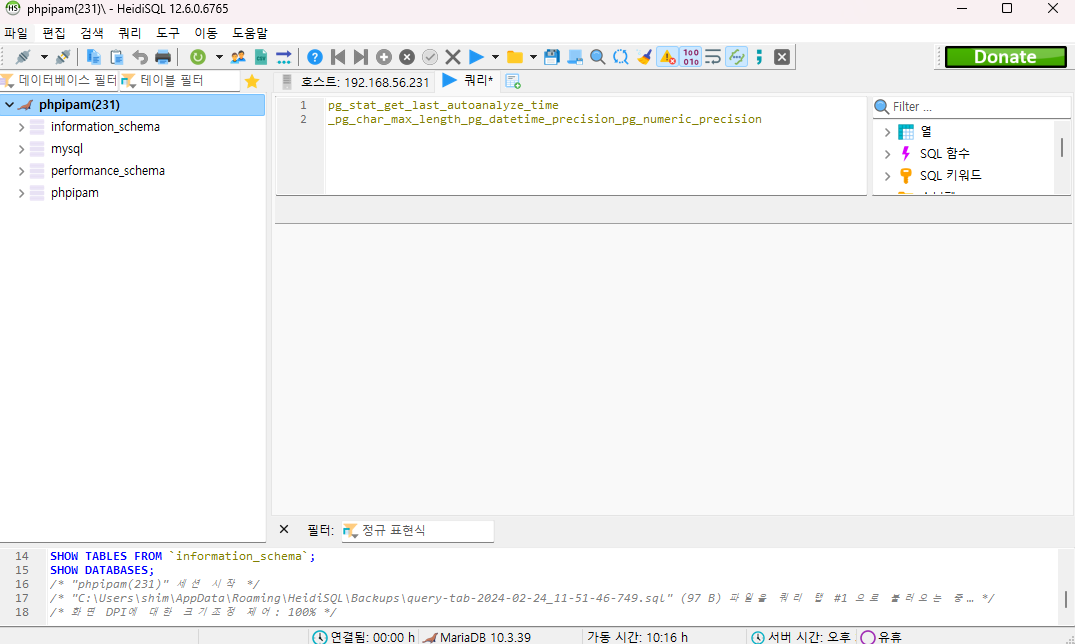This screenshot has height=644, width=1075.
Task: Click the export database arrows icon
Action: point(284,57)
